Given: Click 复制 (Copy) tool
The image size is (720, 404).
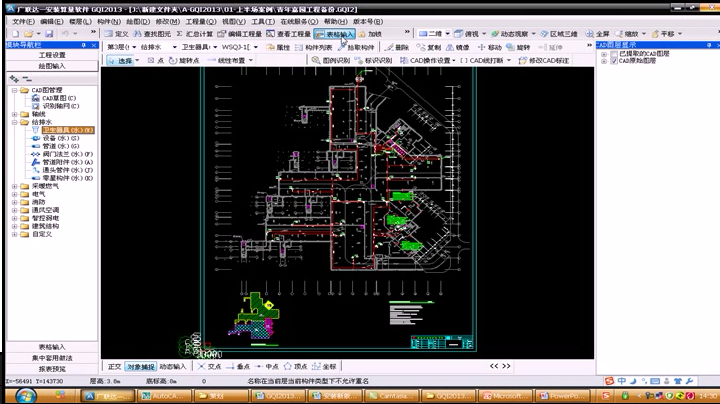Looking at the screenshot, I should (x=429, y=47).
